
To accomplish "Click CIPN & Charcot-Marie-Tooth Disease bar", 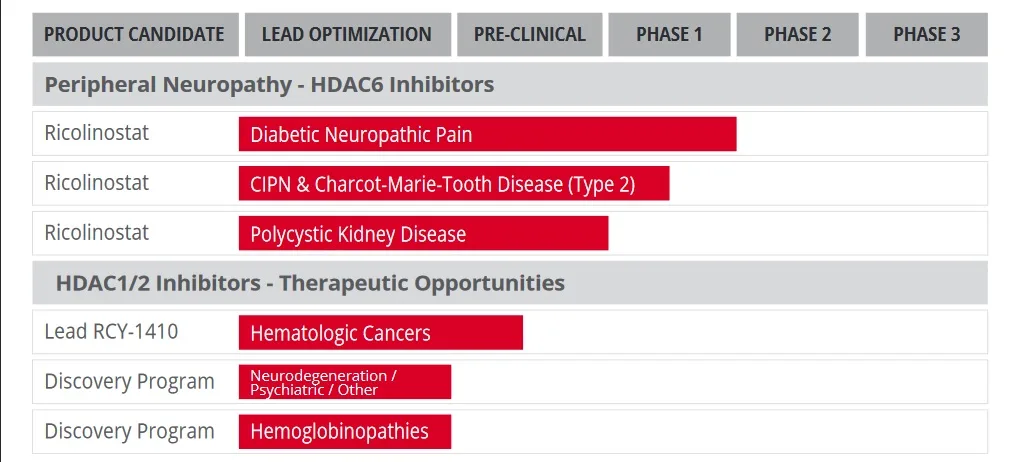I will (453, 184).
